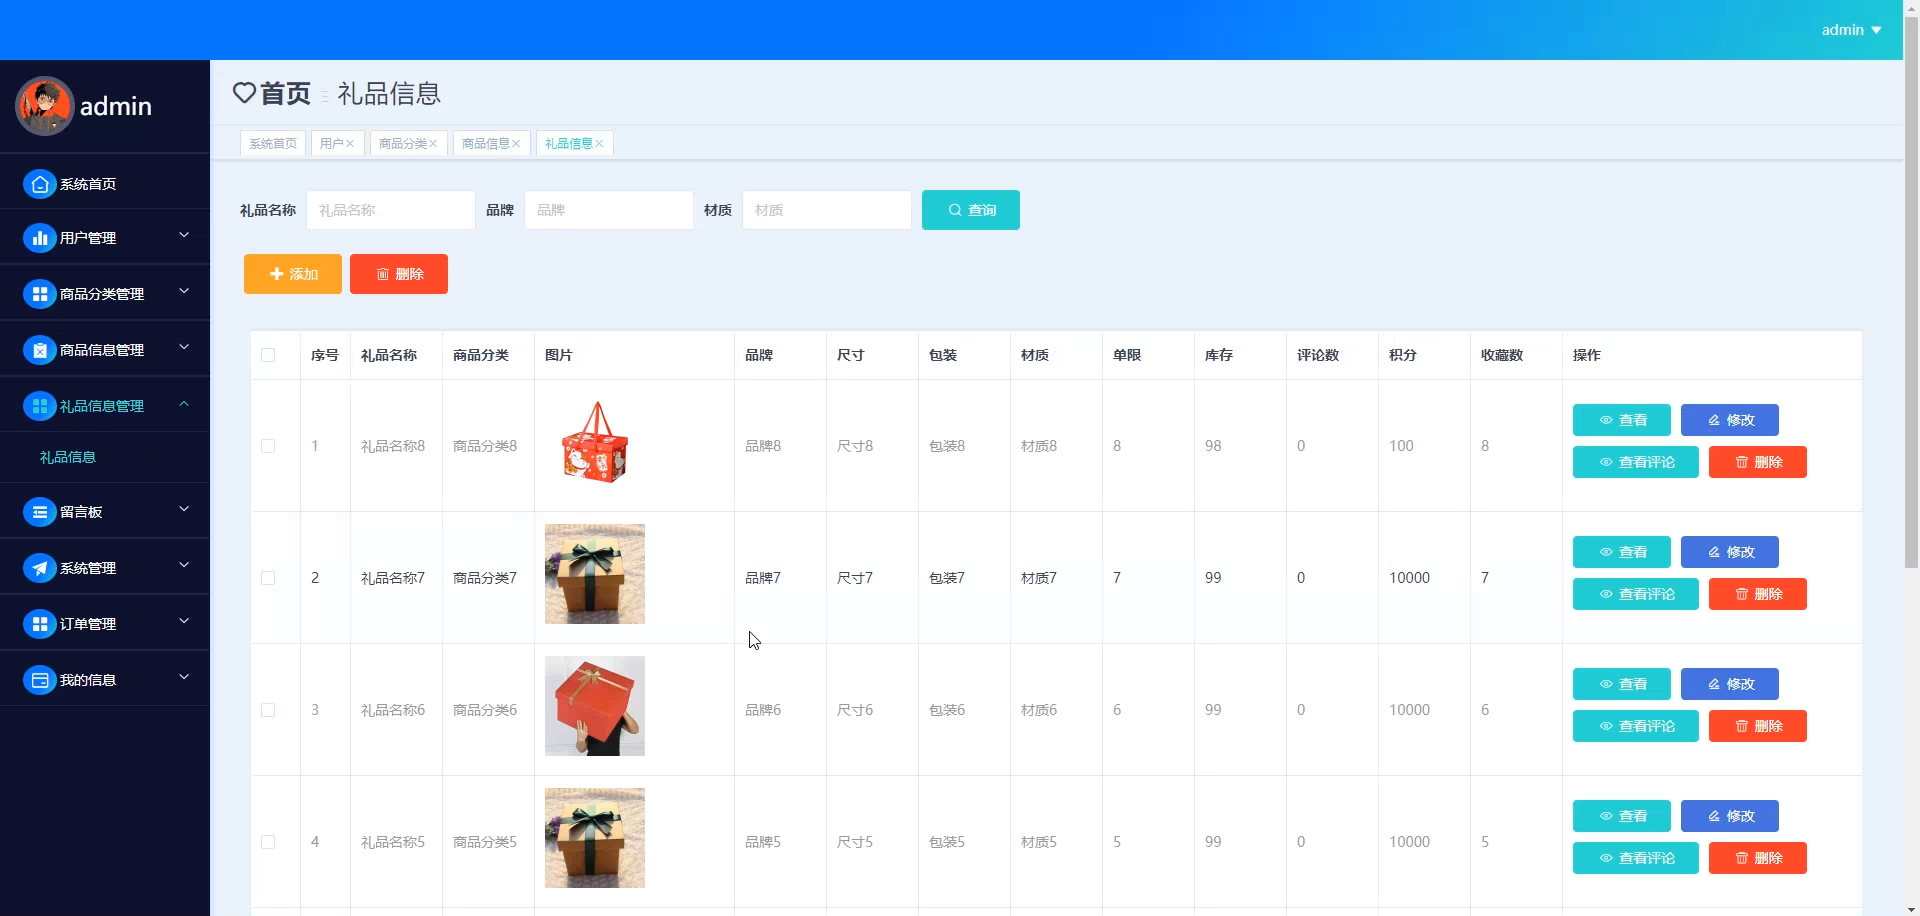Check the row checkbox for 礼品名称7
Screen dimensions: 1920x916
[268, 578]
